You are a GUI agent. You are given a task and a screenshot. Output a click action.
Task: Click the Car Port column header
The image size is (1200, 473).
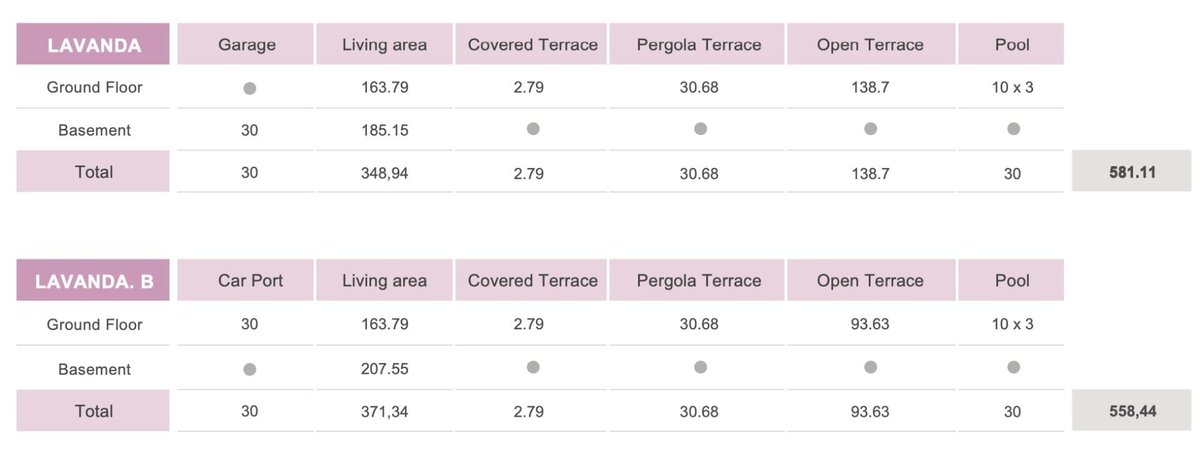pos(250,281)
